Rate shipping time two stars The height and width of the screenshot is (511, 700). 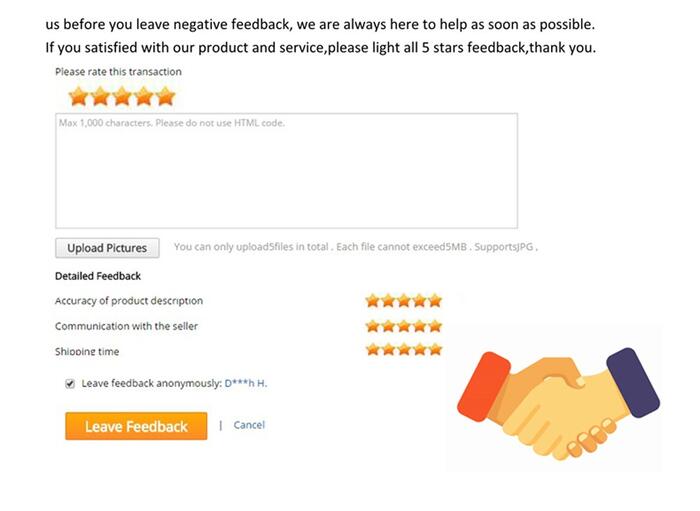tap(388, 349)
